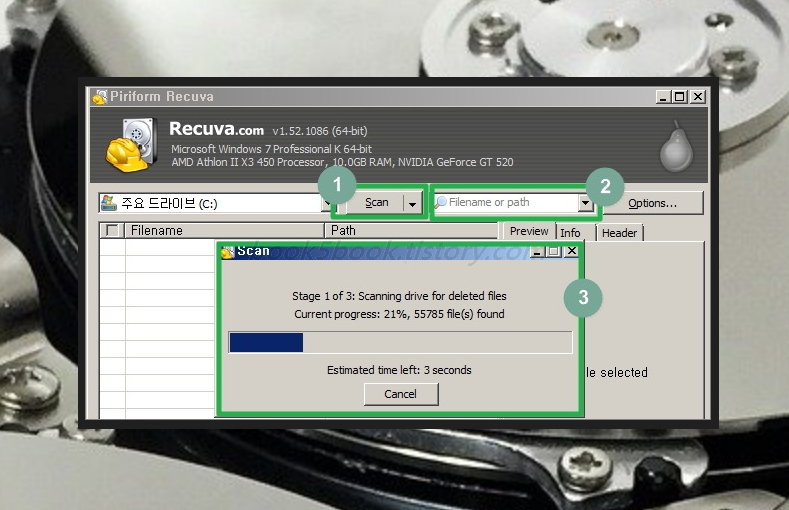Image resolution: width=789 pixels, height=510 pixels.
Task: Switch to the Header tab
Action: (619, 233)
